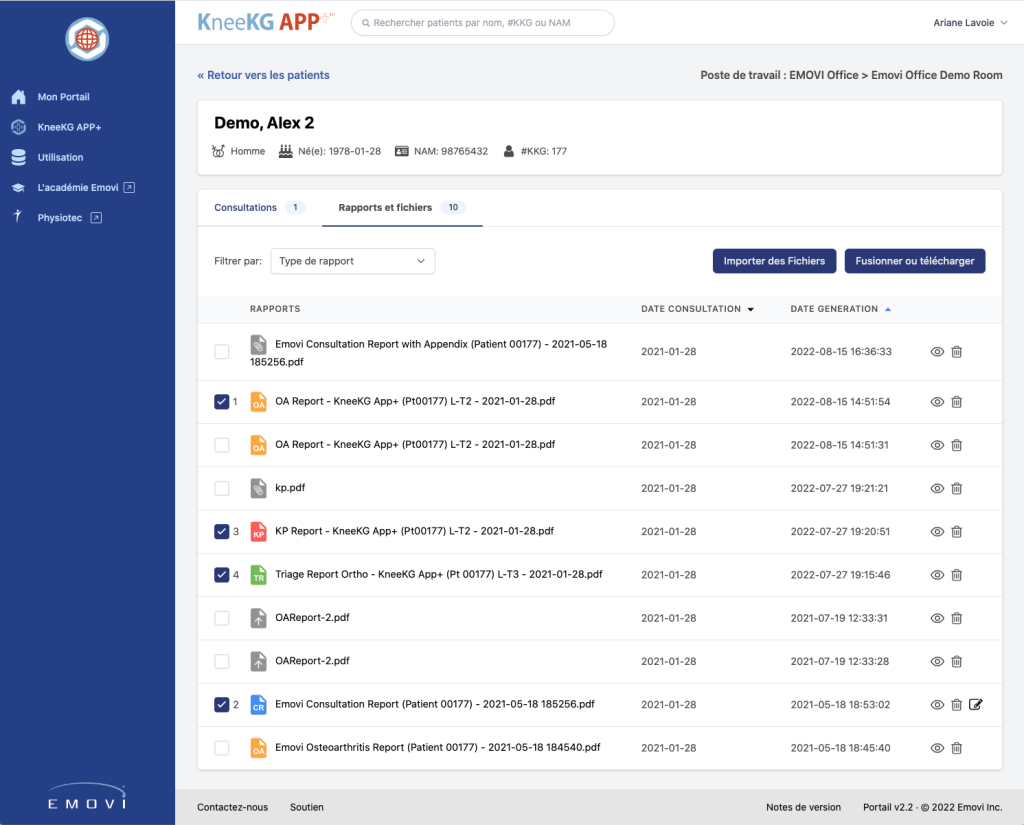Preview the Emovi Osteoarthritis Report file
Screen dimensions: 1024x825
pos(937,748)
